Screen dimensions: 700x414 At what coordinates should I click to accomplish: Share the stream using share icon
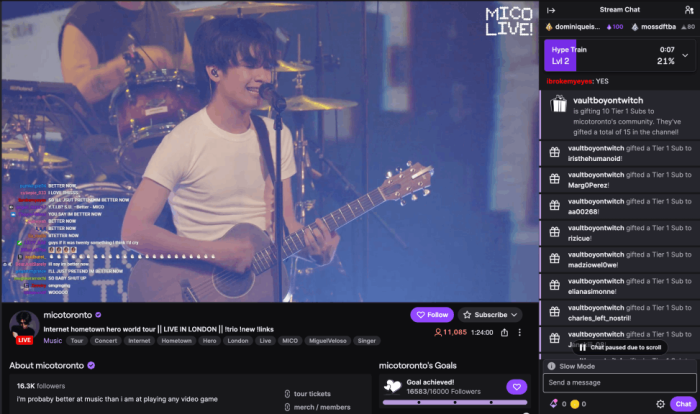click(x=504, y=333)
